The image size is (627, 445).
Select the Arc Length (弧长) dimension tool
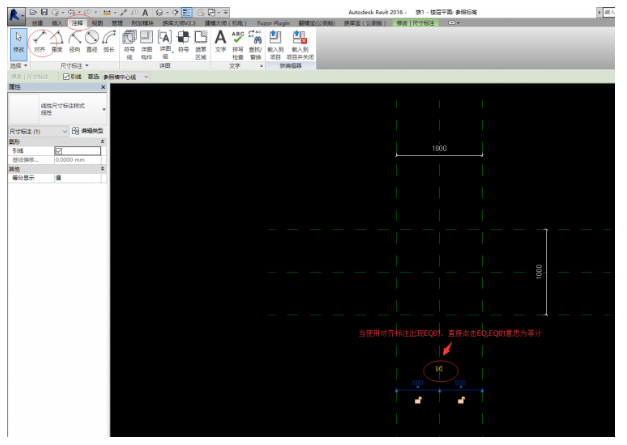tap(109, 41)
